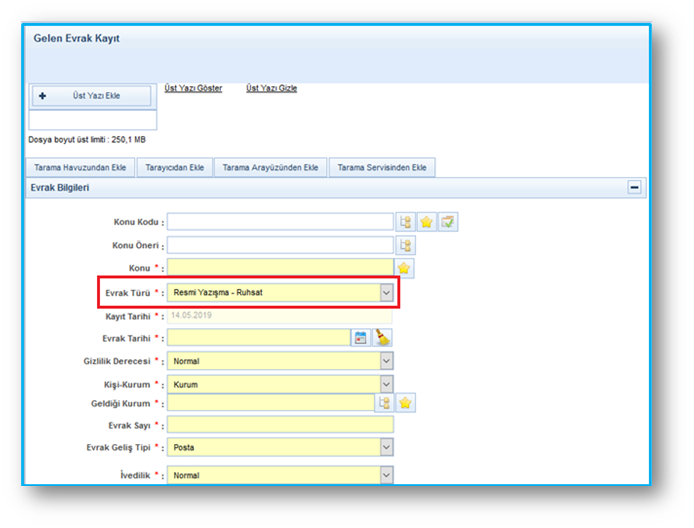Open the Kişi-Kurum dropdown

386,384
